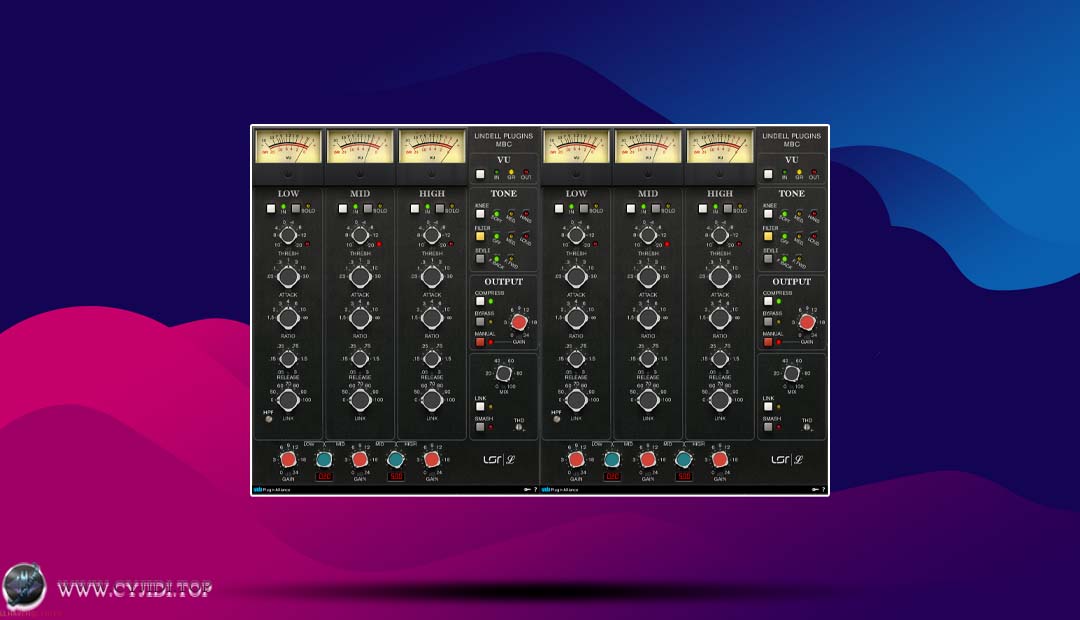Toggle LOW band IN button, right plugin
Screen dimensions: 1080x620
559,208
